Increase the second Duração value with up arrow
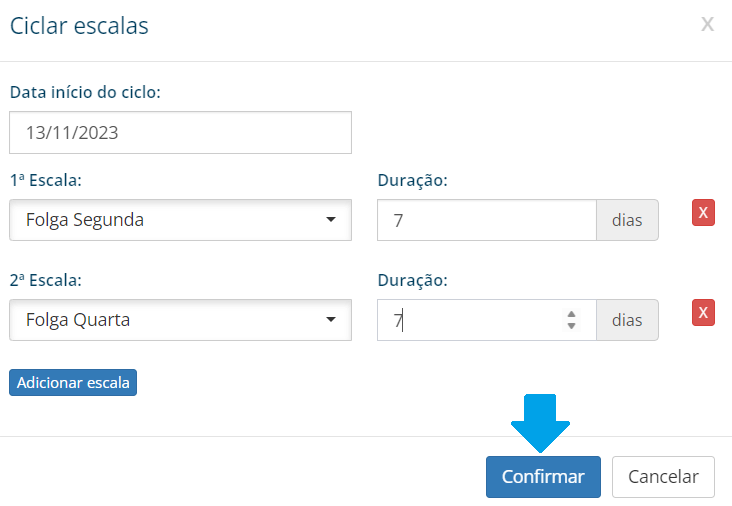Image resolution: width=732 pixels, height=506 pixels. coord(571,314)
